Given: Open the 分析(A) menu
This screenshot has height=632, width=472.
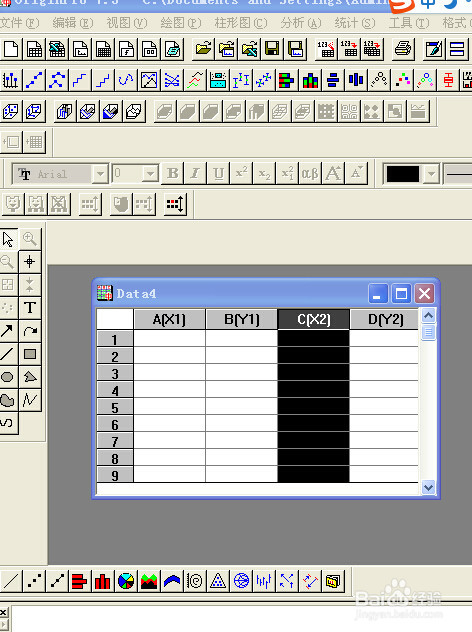Looking at the screenshot, I should (x=301, y=23).
